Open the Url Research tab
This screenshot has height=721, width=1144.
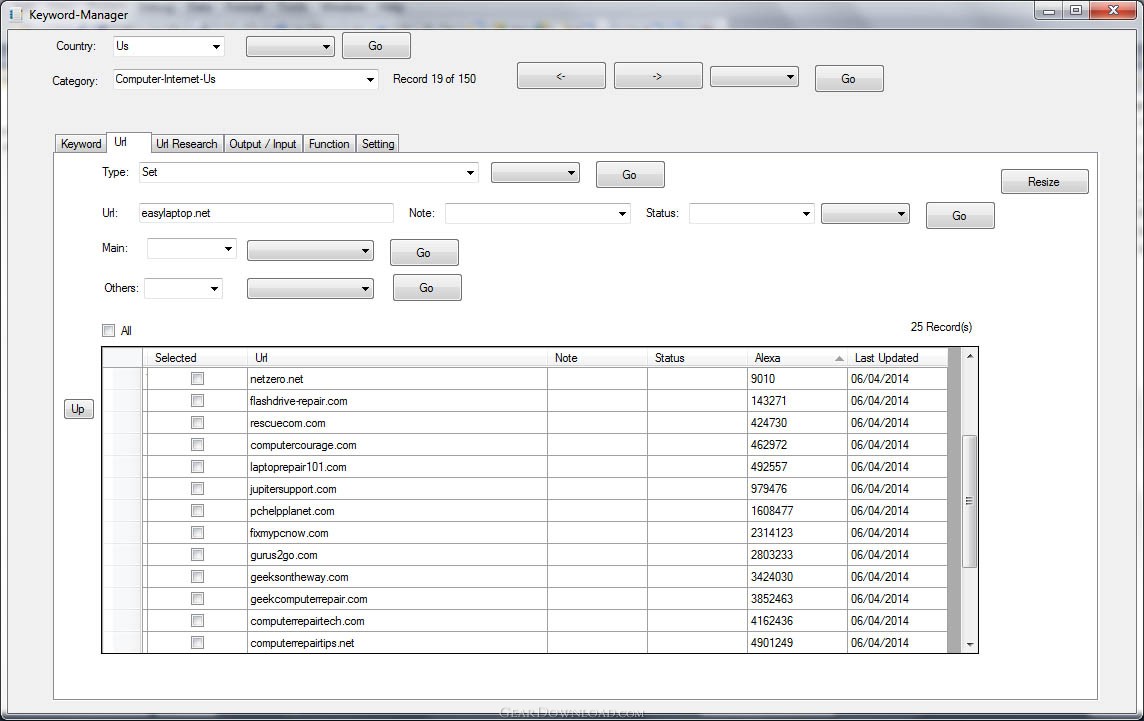coord(186,144)
